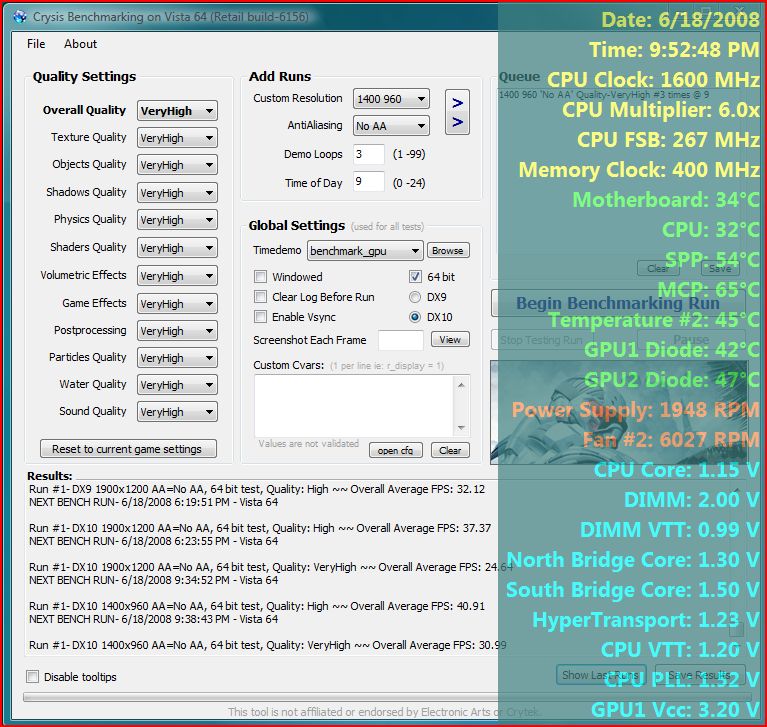The image size is (767, 727).
Task: Click the Save Results button
Action: click(x=700, y=675)
